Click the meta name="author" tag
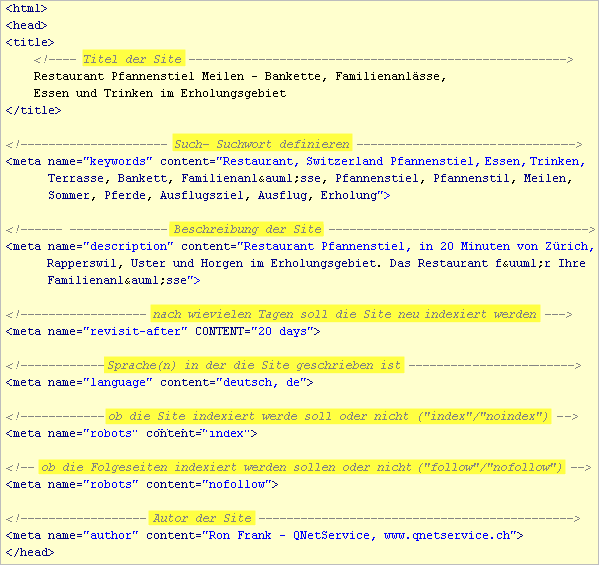This screenshot has width=599, height=565. (x=264, y=535)
